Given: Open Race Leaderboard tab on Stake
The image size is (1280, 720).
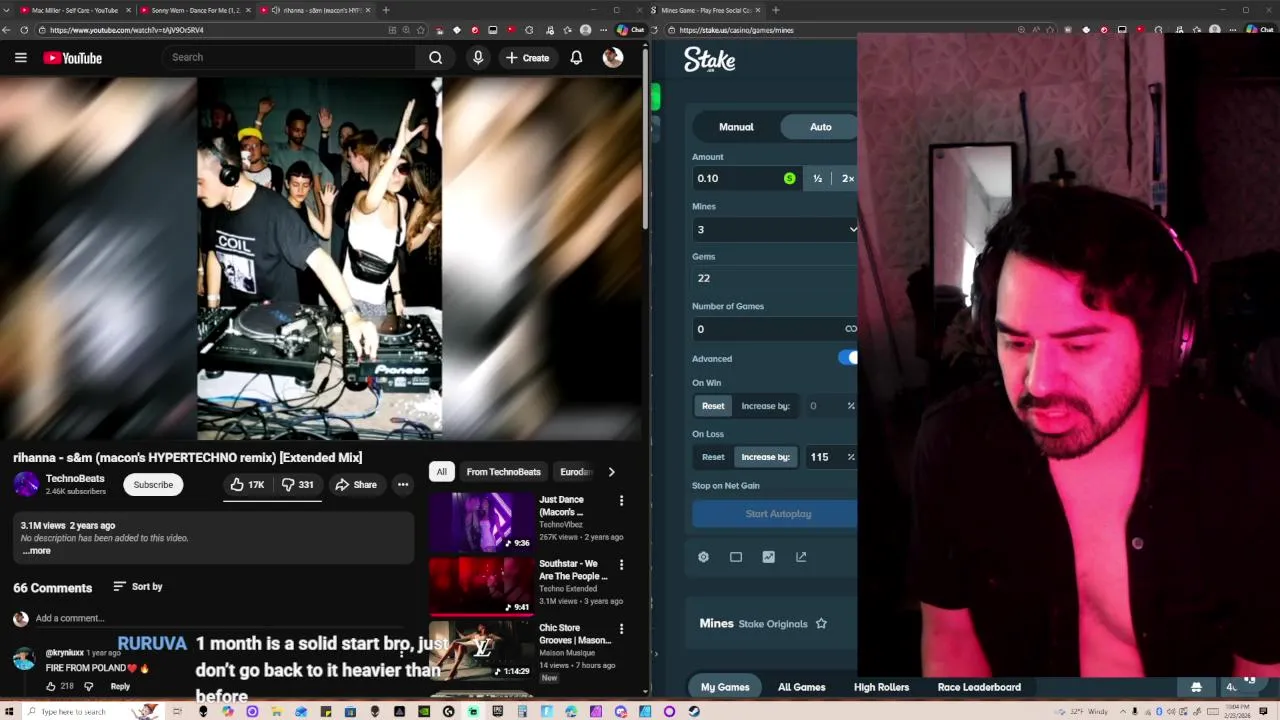Looking at the screenshot, I should pos(979,687).
